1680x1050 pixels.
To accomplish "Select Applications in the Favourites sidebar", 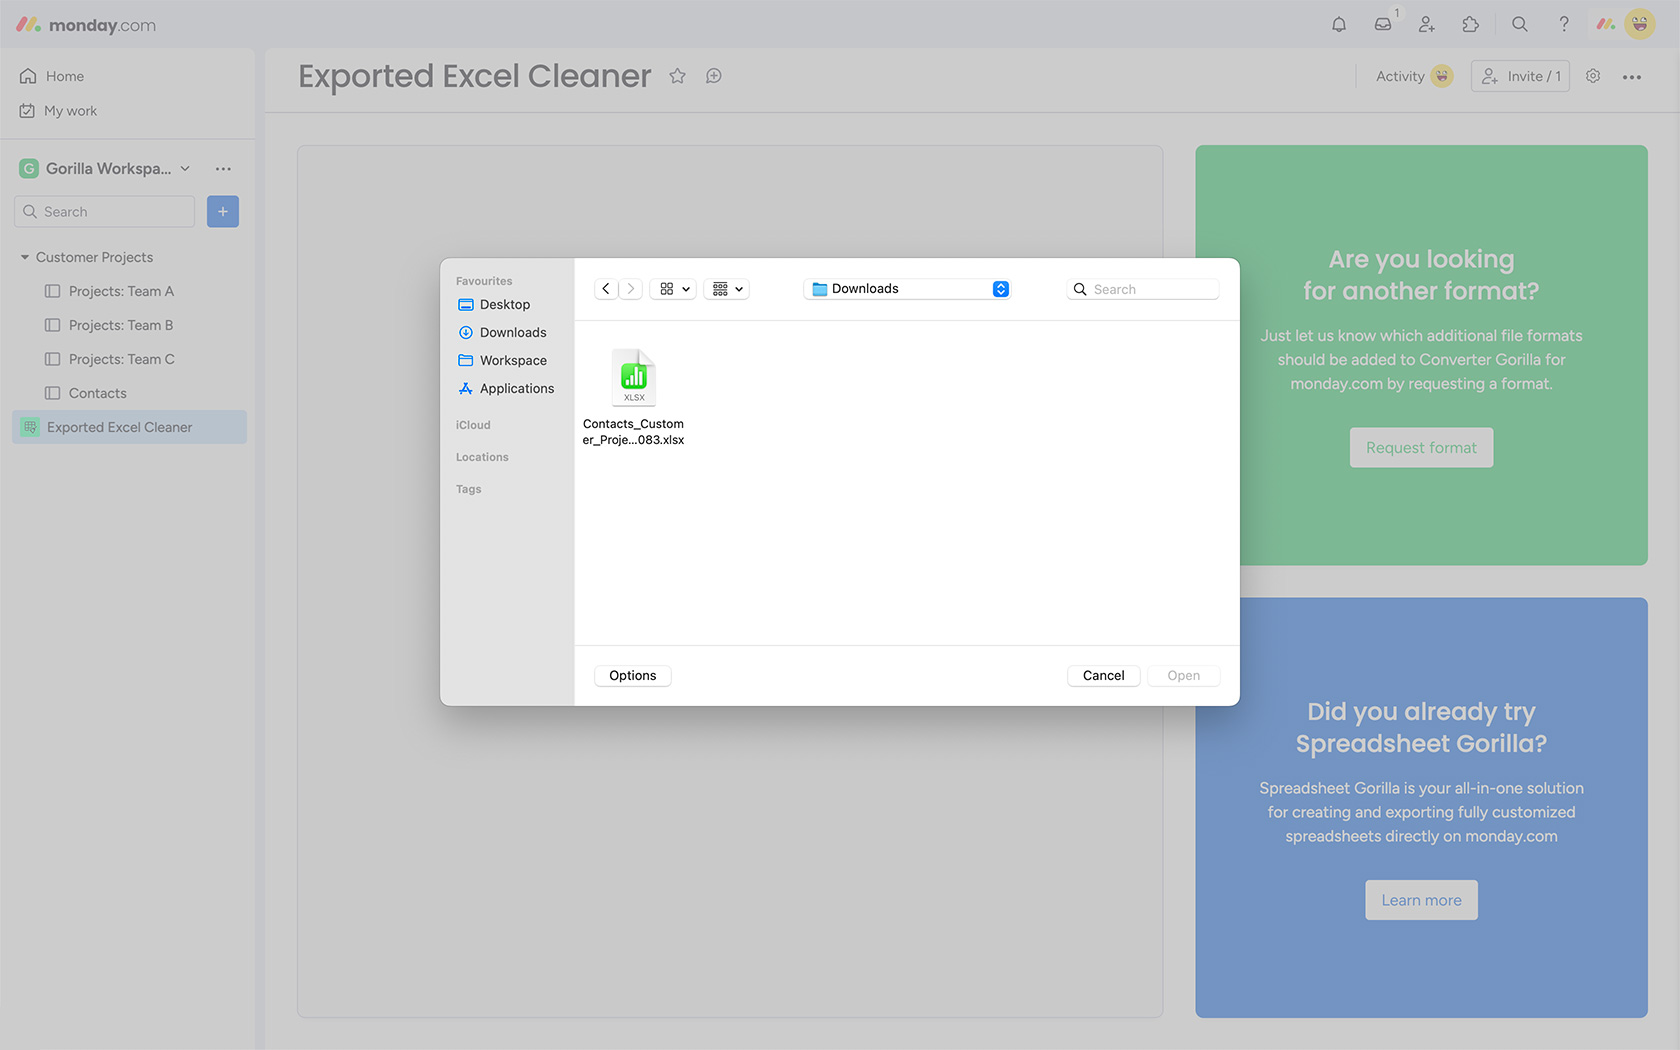I will (516, 389).
